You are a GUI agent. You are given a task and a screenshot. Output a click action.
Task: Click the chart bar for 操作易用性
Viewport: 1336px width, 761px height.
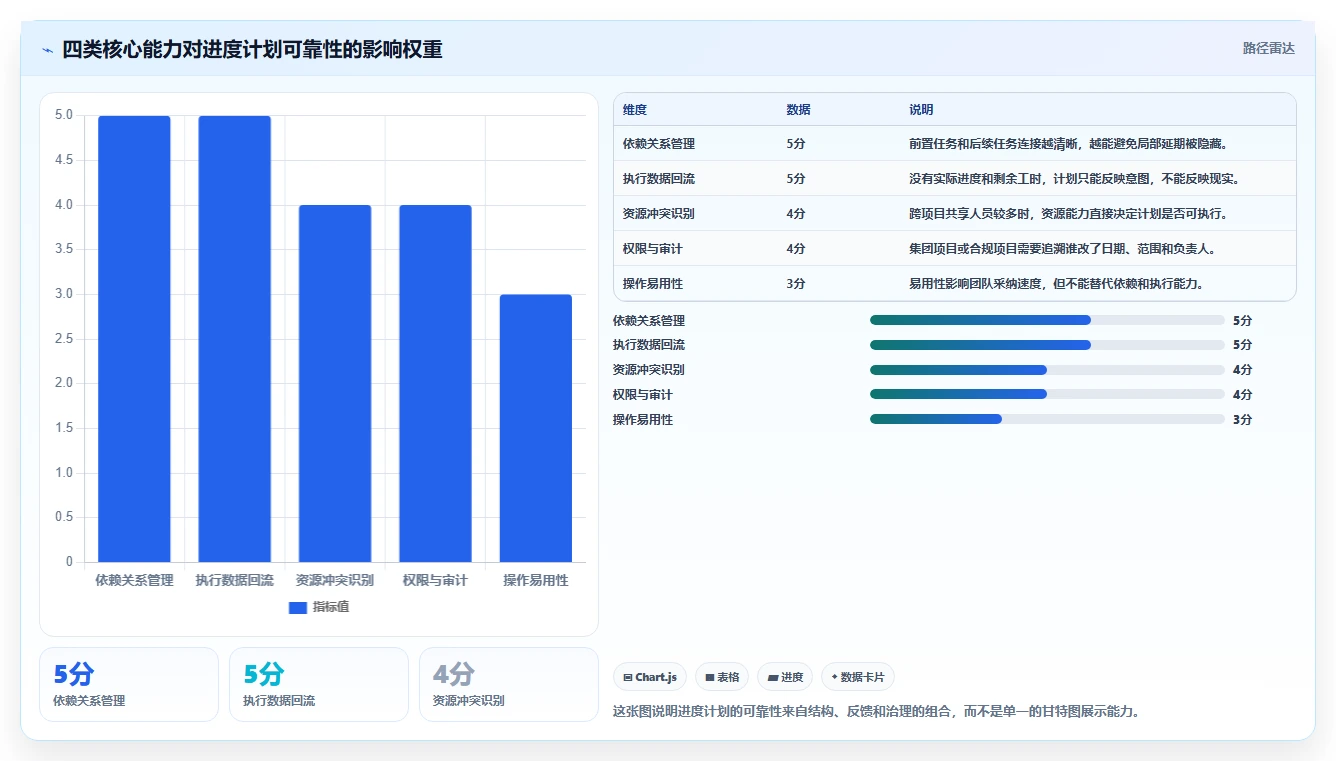pyautogui.click(x=536, y=428)
